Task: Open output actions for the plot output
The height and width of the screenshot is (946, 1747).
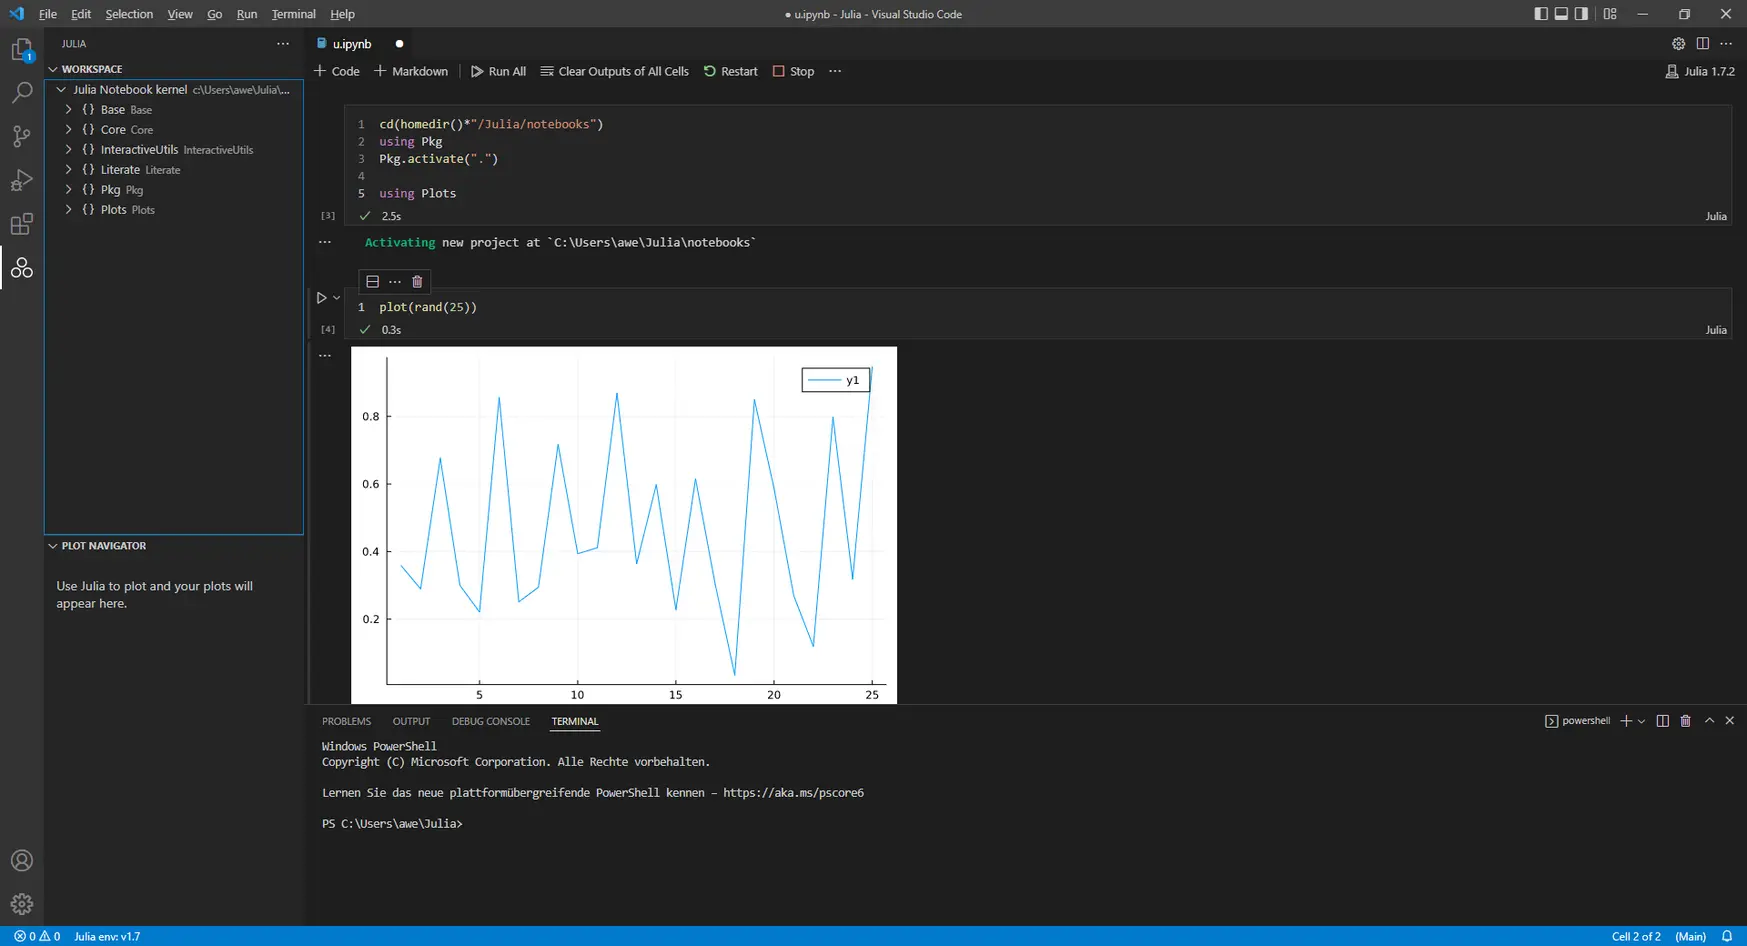Action: pos(325,356)
